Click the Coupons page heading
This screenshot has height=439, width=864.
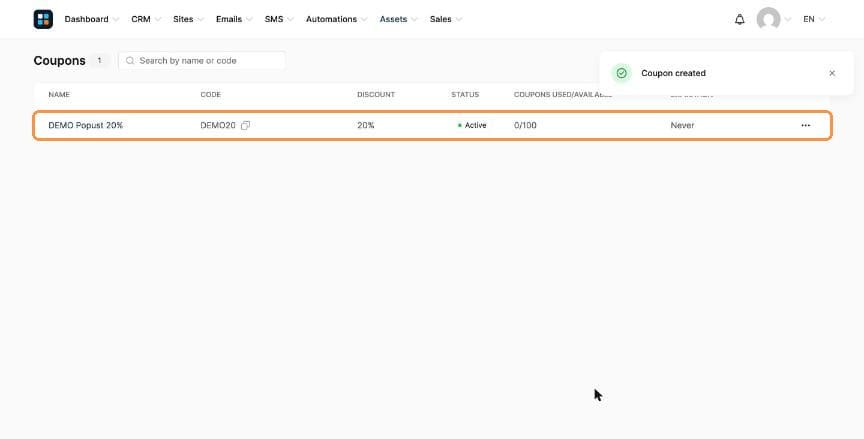(60, 61)
